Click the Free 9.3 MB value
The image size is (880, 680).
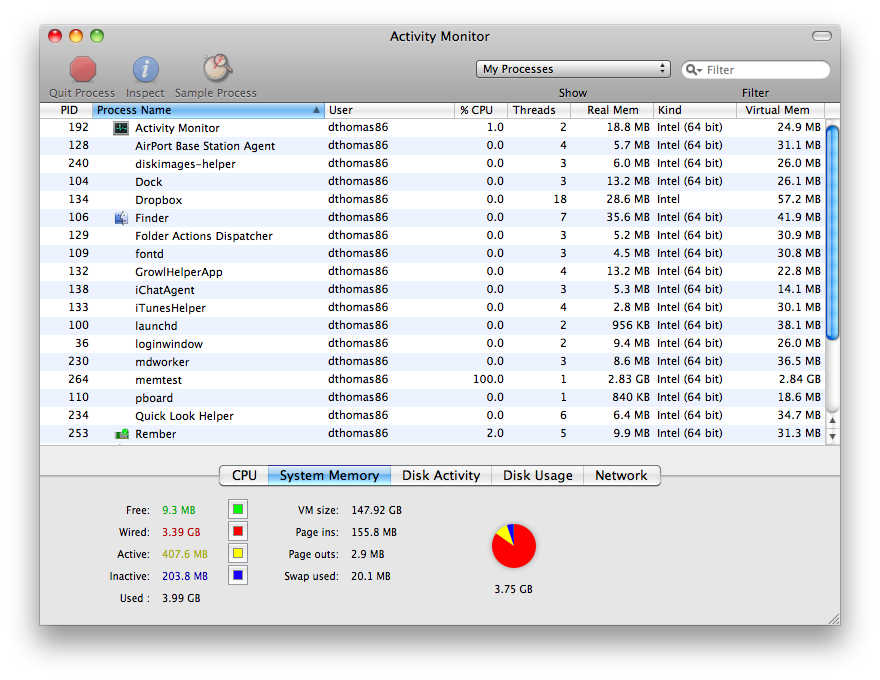(x=178, y=510)
